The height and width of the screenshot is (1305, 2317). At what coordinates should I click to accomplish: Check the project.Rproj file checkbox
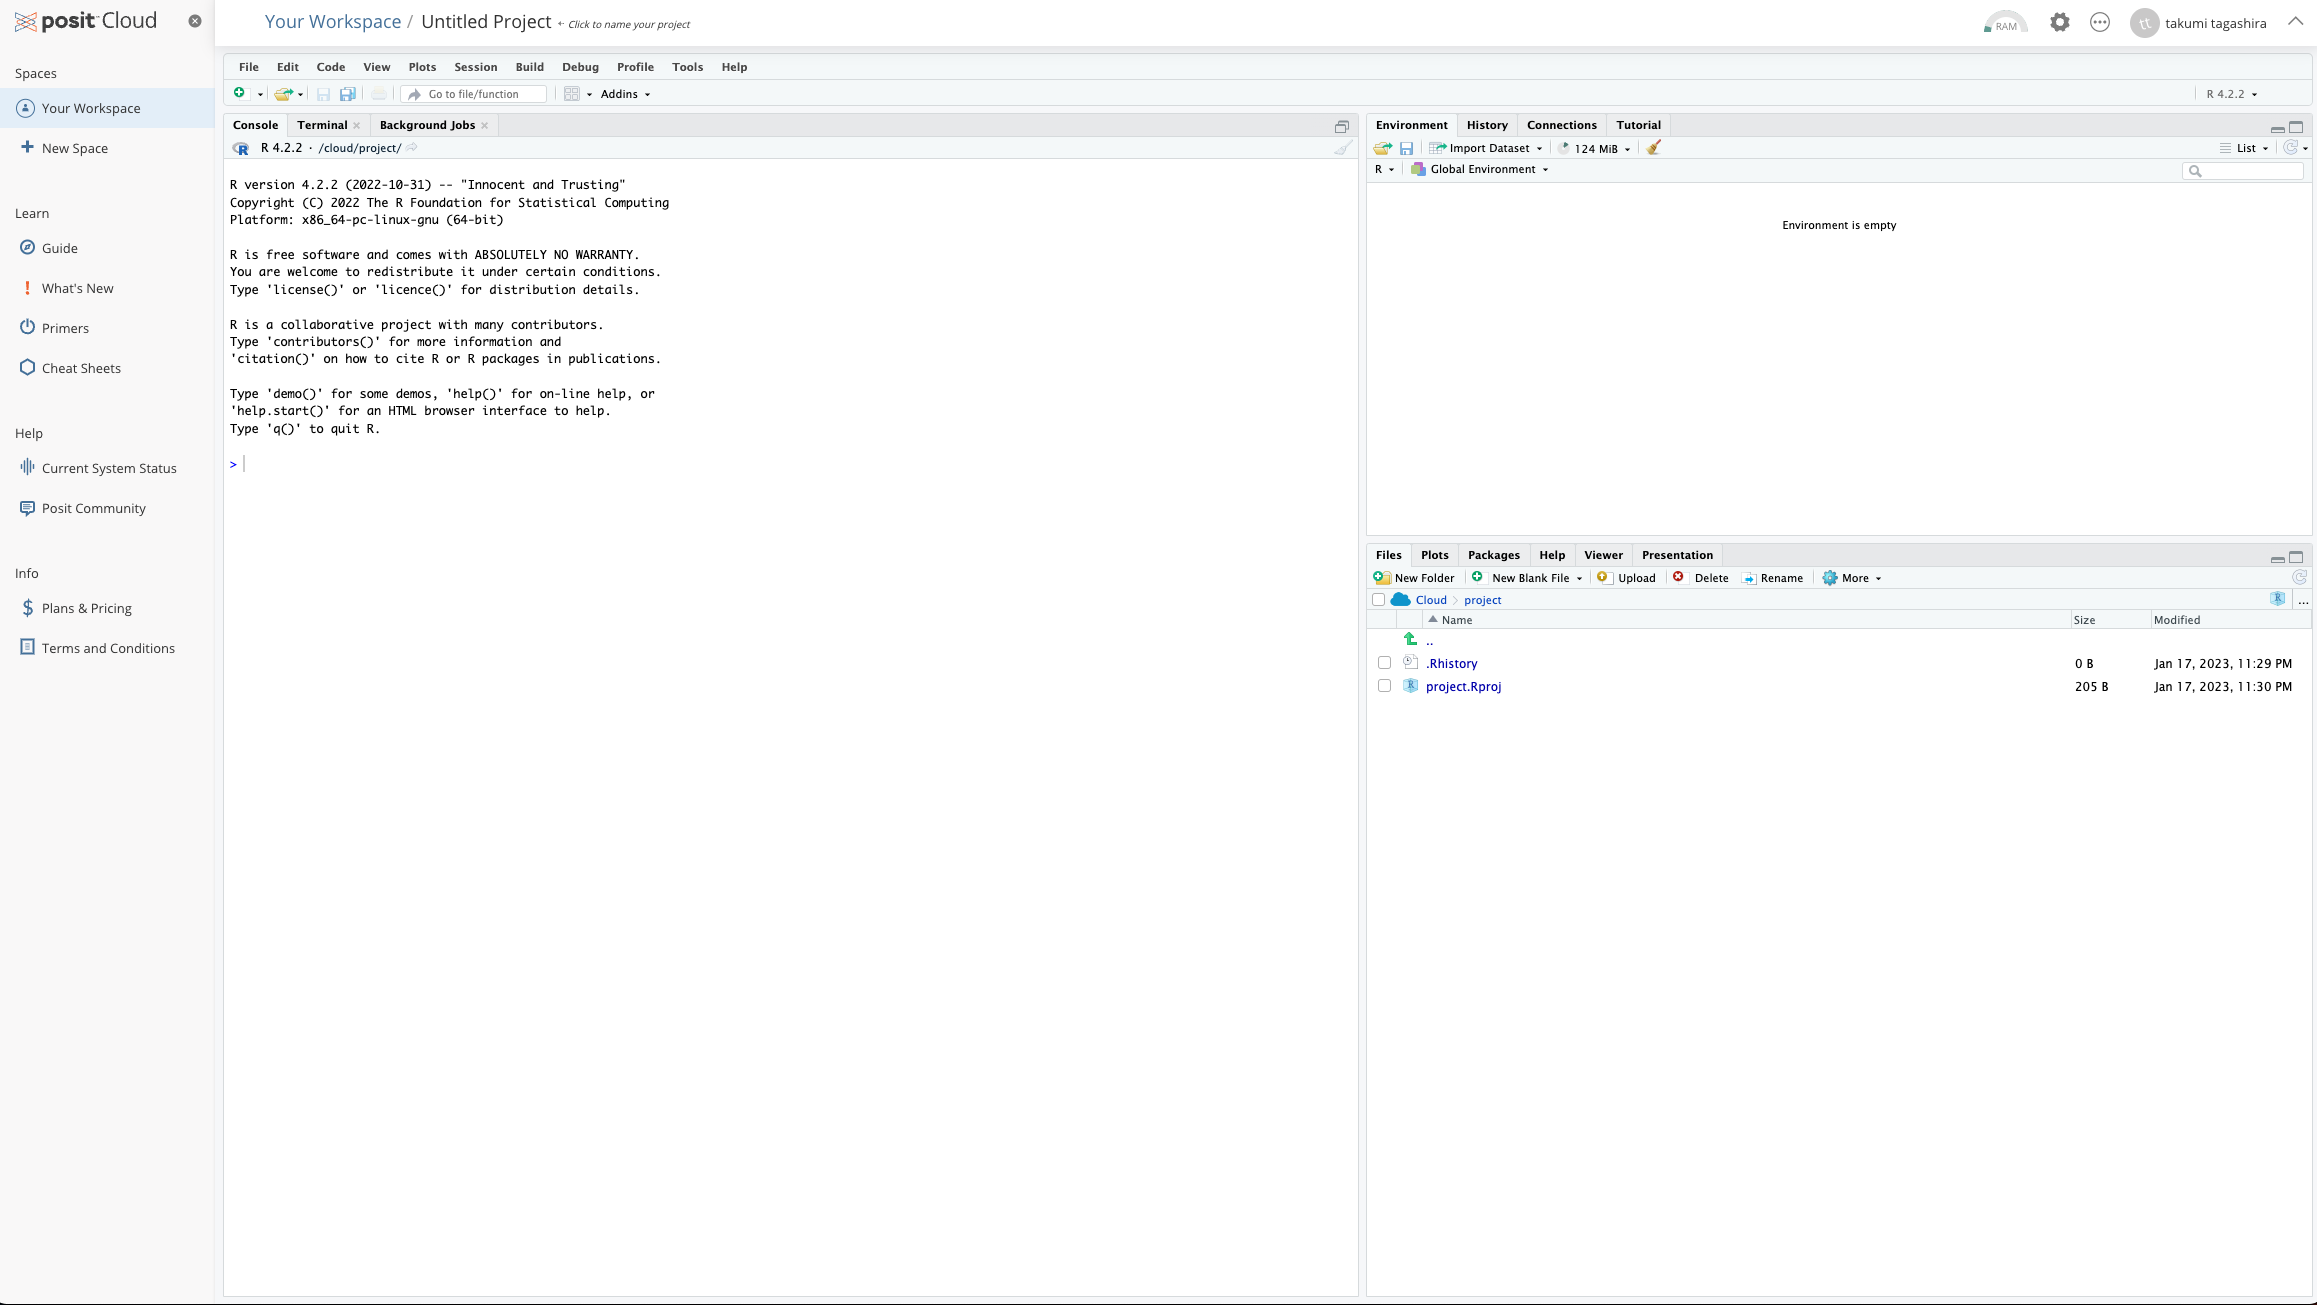[x=1384, y=685]
